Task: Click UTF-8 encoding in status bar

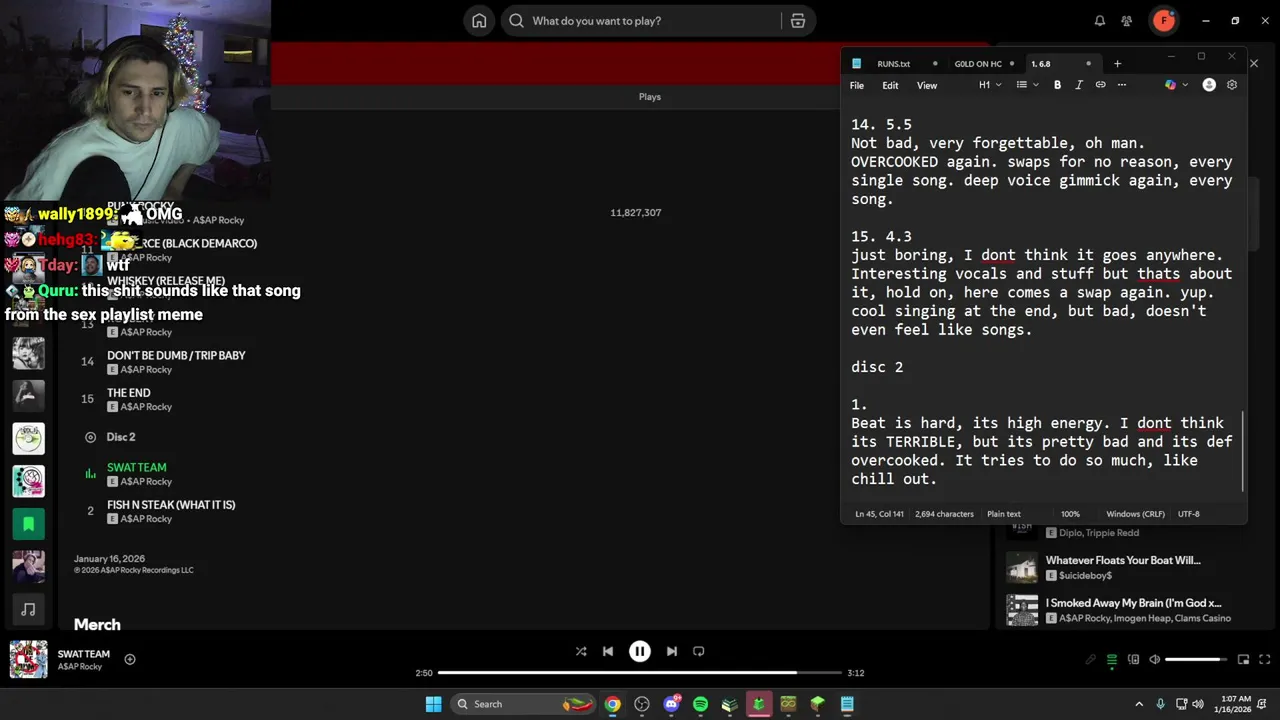Action: (1188, 514)
